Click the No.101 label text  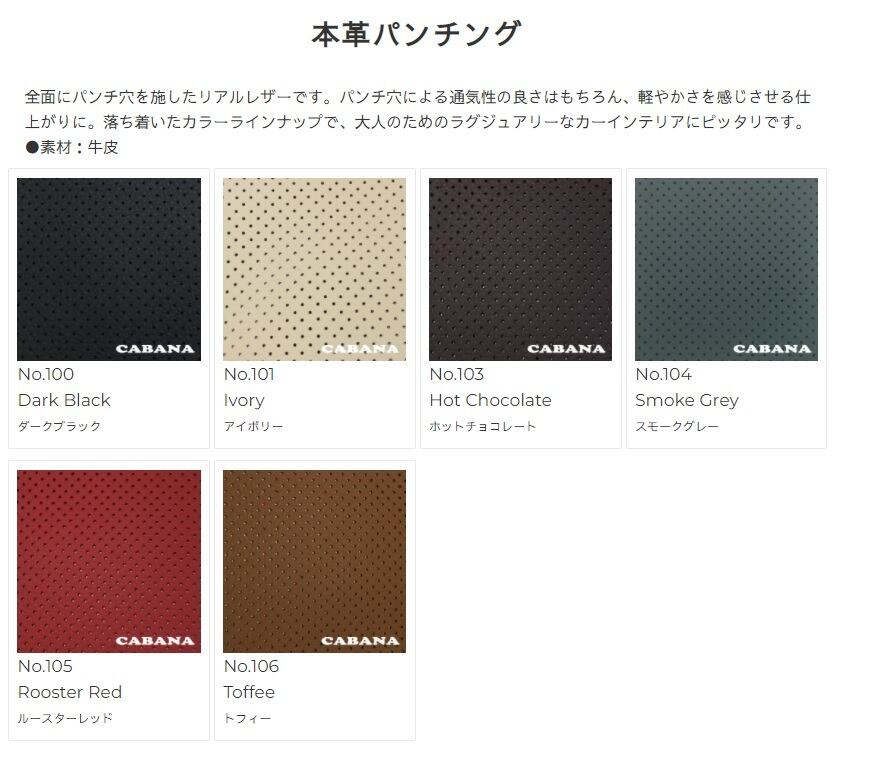[249, 374]
